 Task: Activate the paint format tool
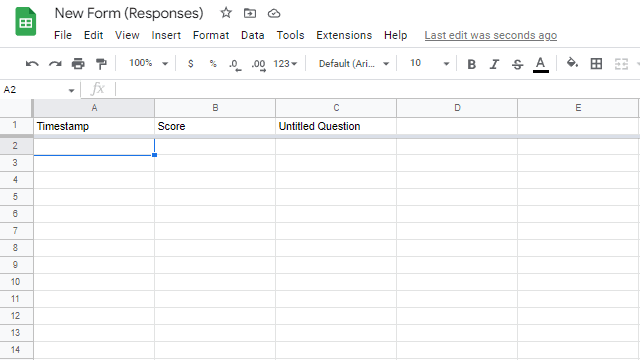[101, 64]
